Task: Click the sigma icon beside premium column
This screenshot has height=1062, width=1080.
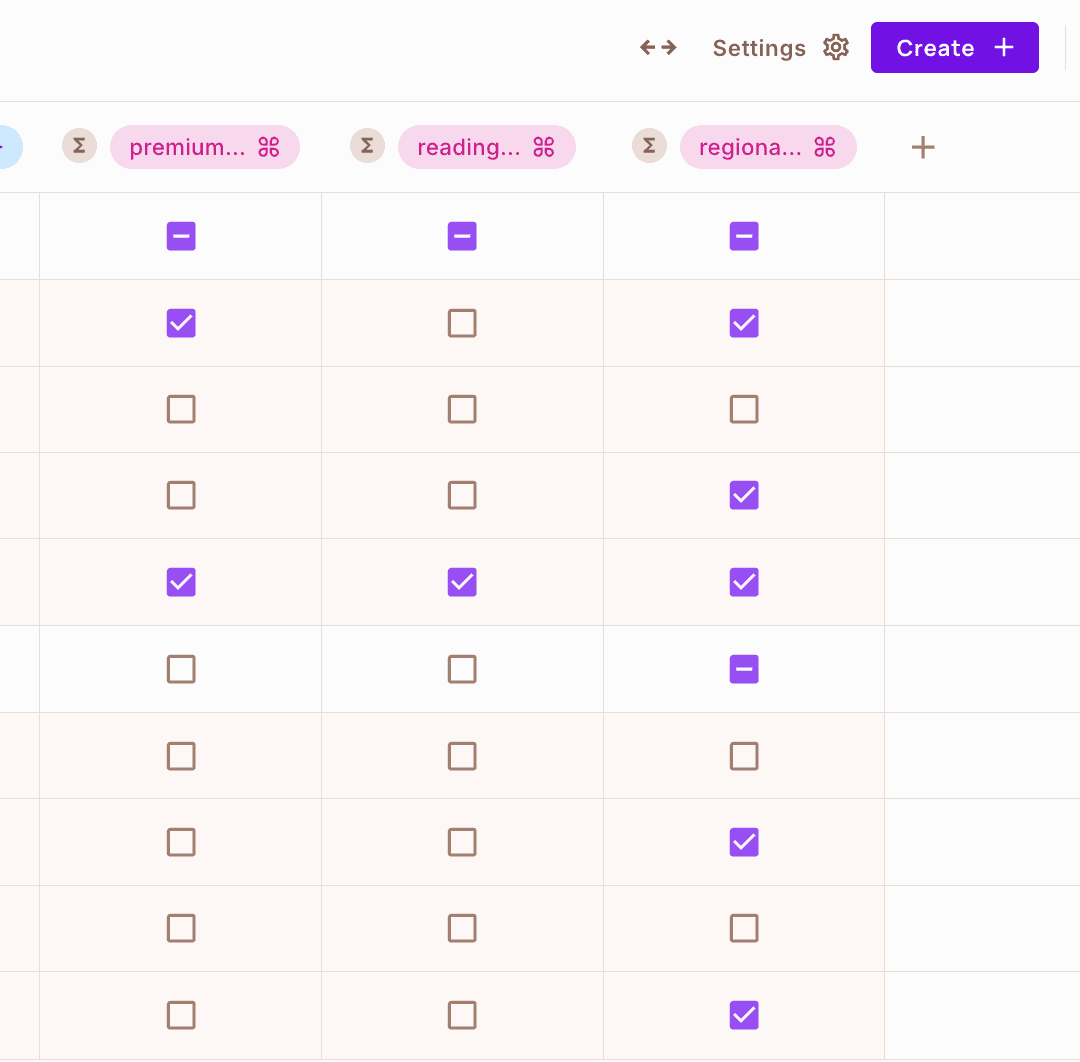Action: pyautogui.click(x=79, y=146)
